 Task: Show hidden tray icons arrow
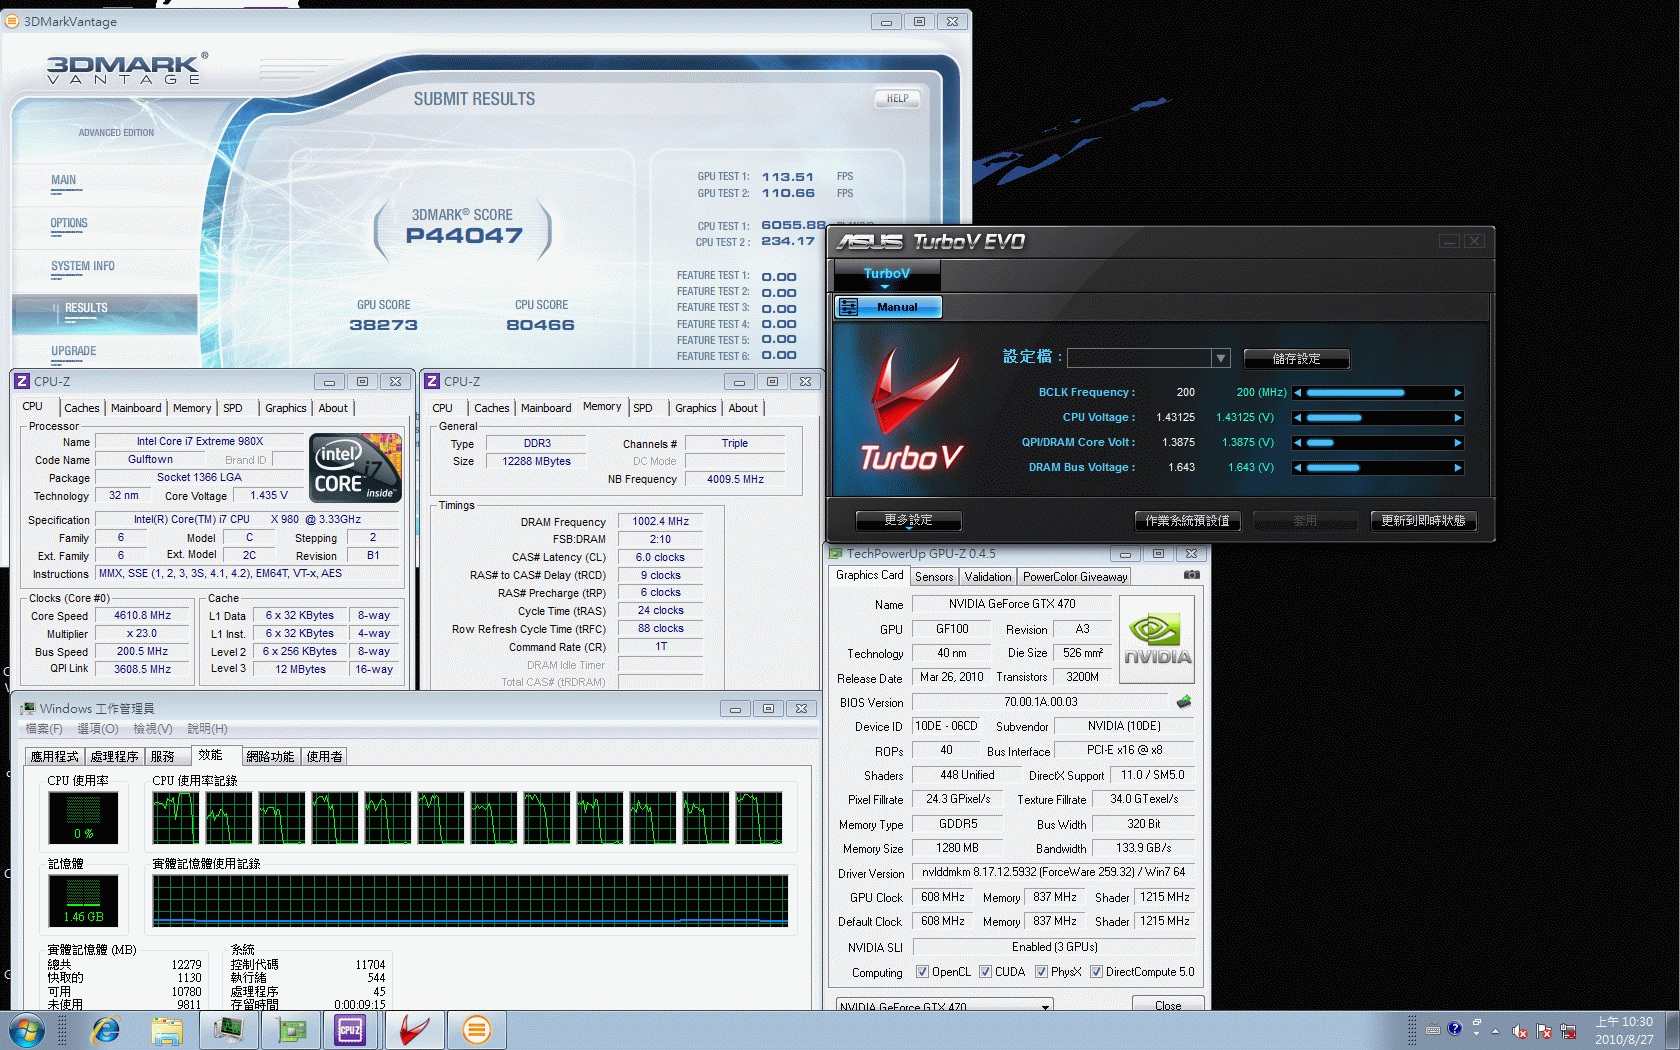click(x=1496, y=1031)
